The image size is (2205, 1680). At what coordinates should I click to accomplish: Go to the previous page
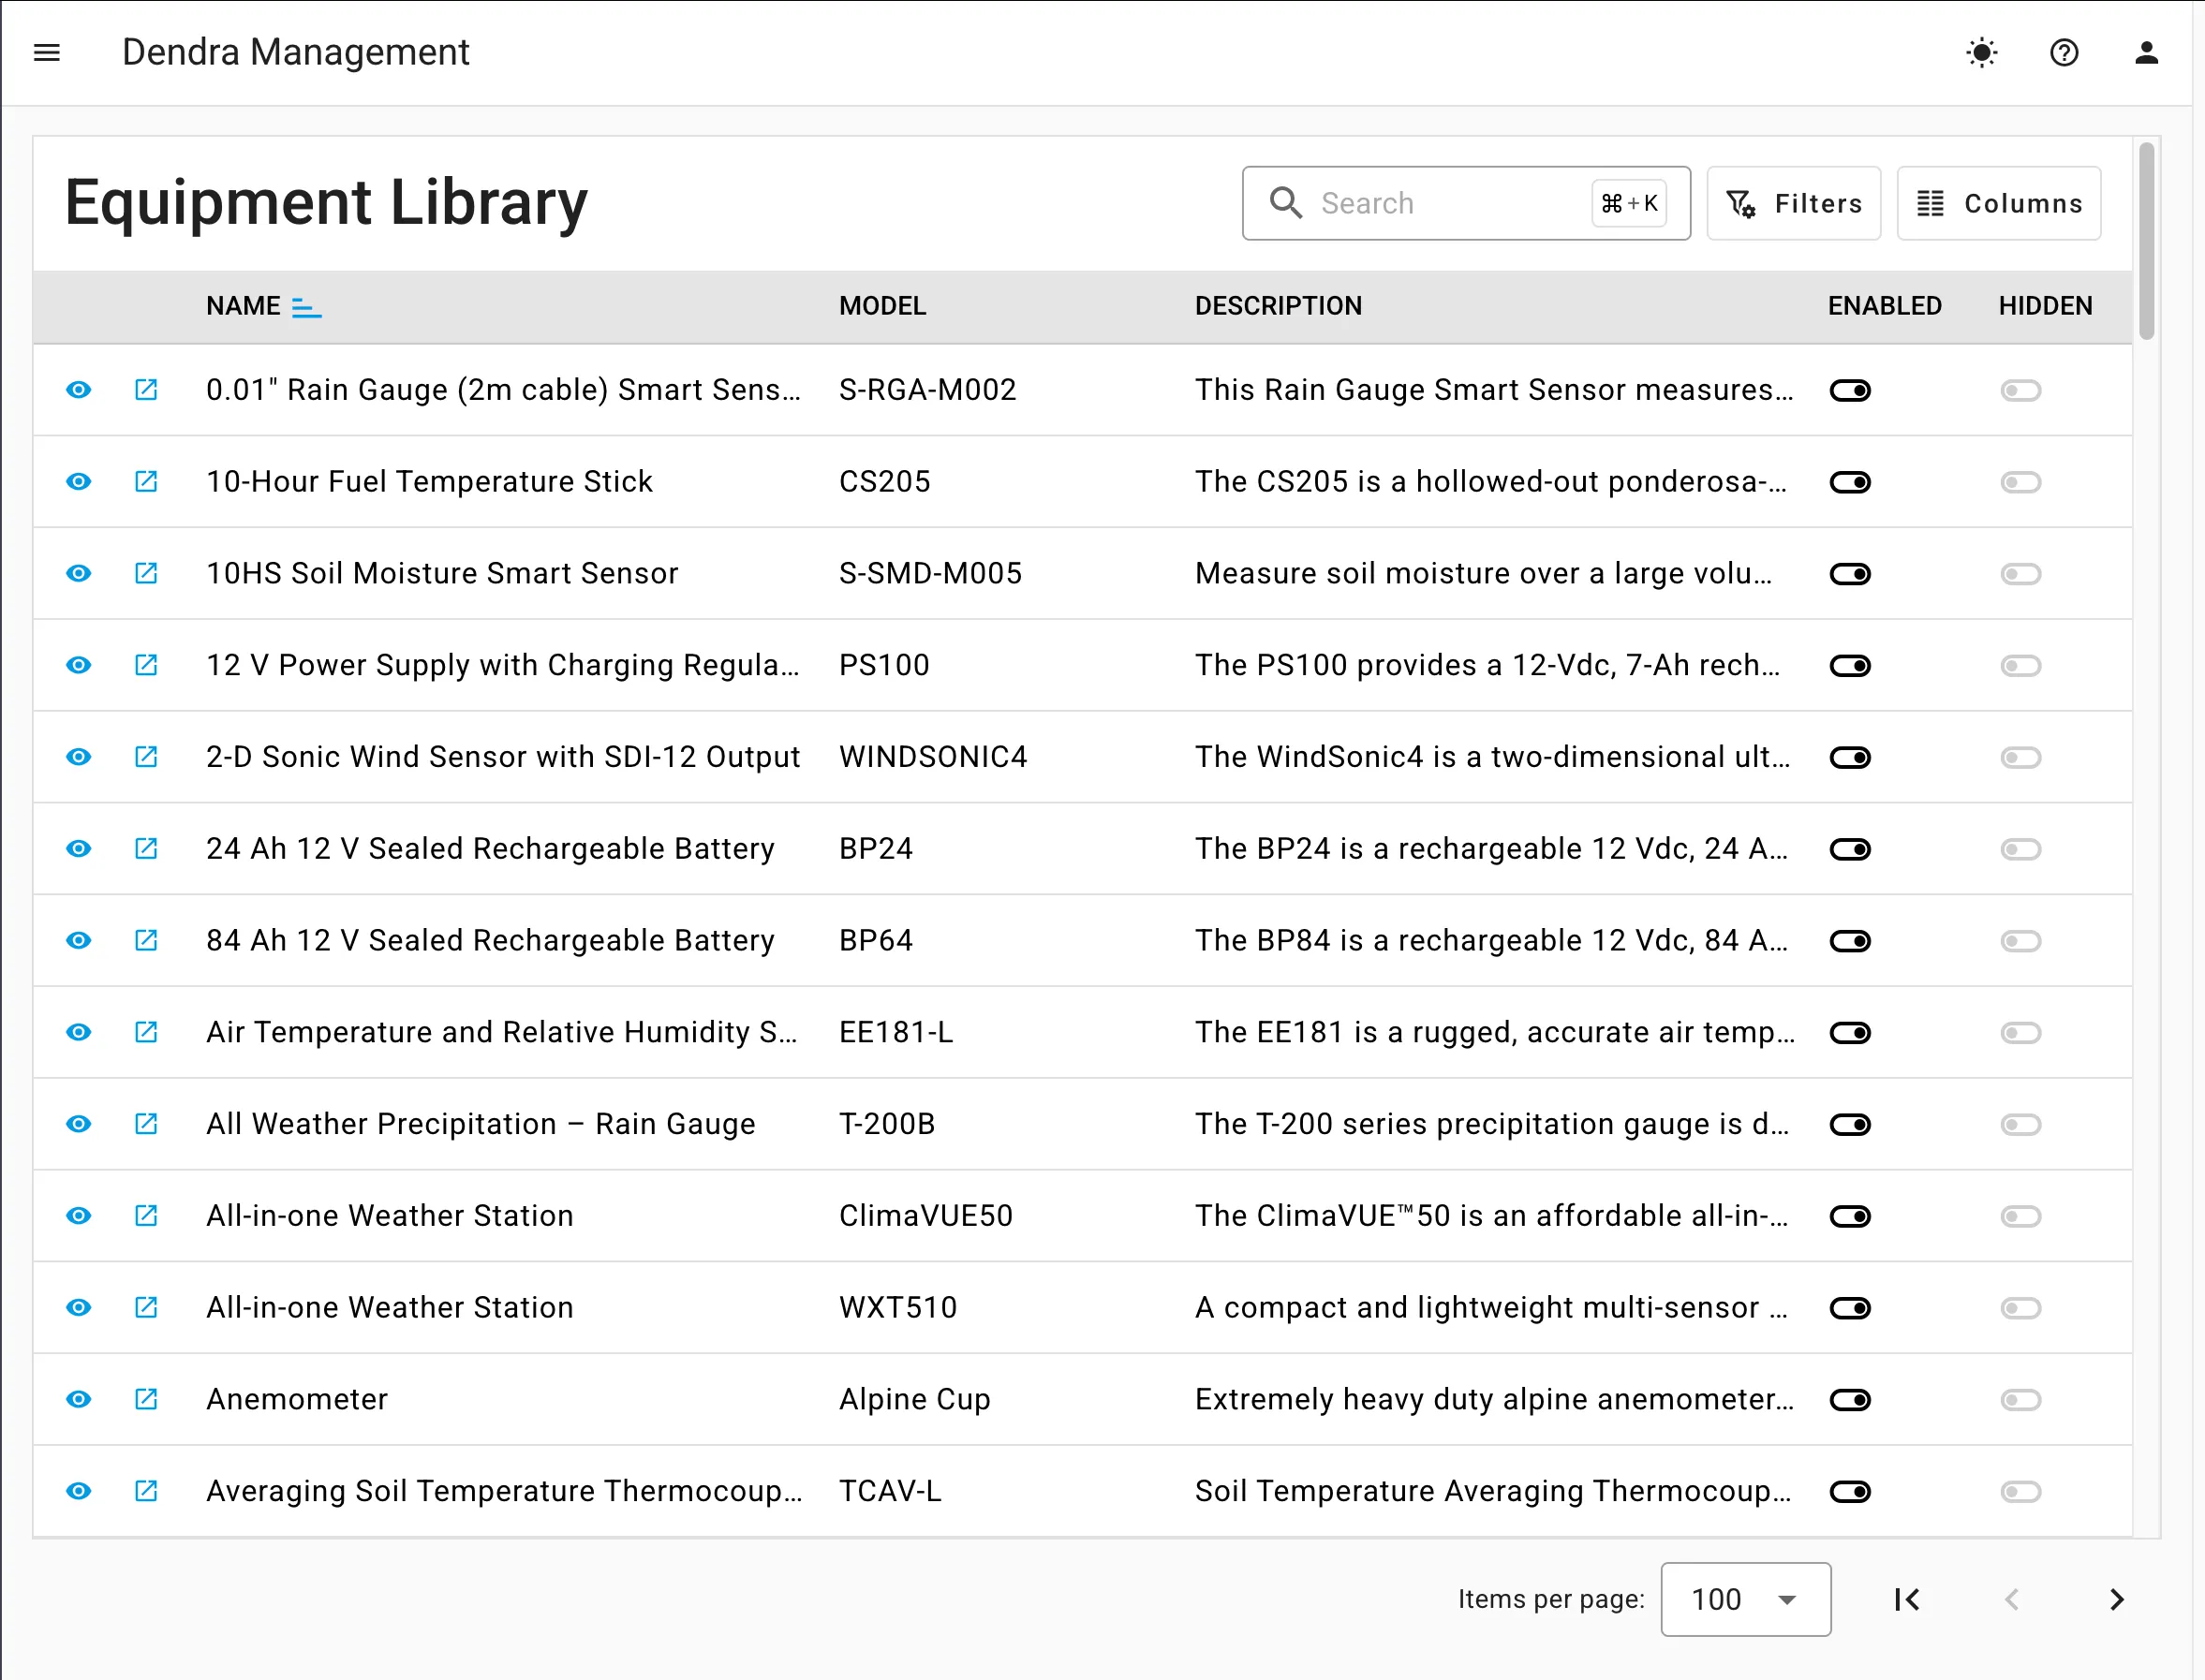(x=2012, y=1600)
